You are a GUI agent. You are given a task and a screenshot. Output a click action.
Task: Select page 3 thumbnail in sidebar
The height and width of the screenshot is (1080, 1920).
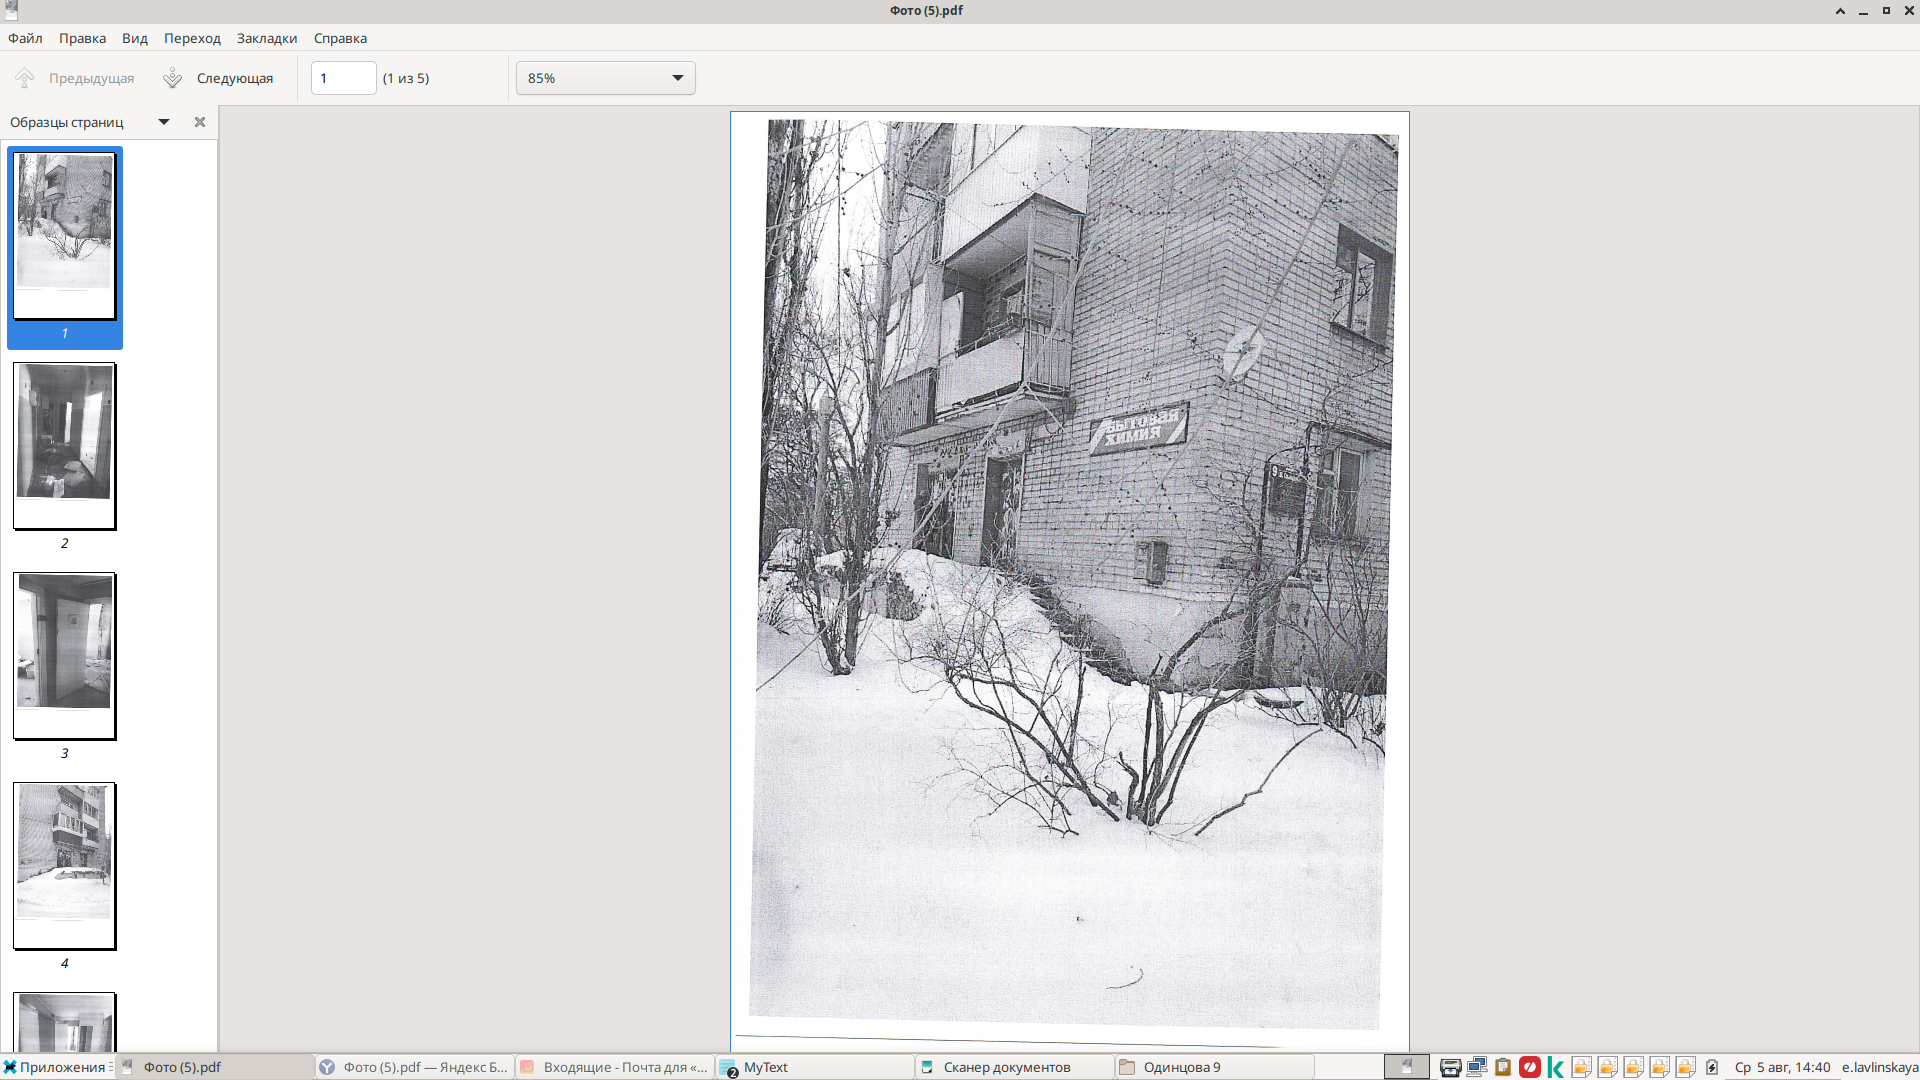coord(65,656)
